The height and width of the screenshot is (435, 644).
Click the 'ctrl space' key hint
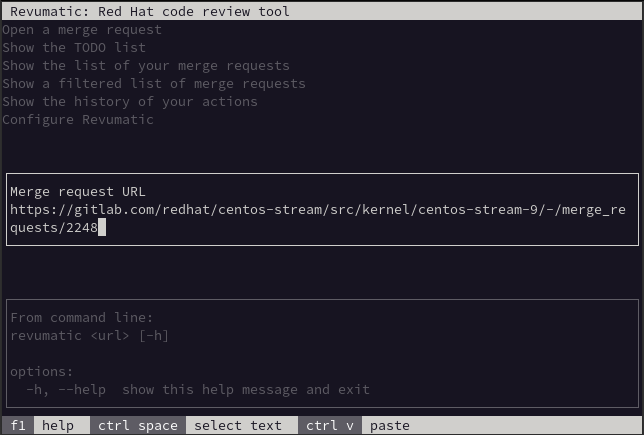point(138,426)
